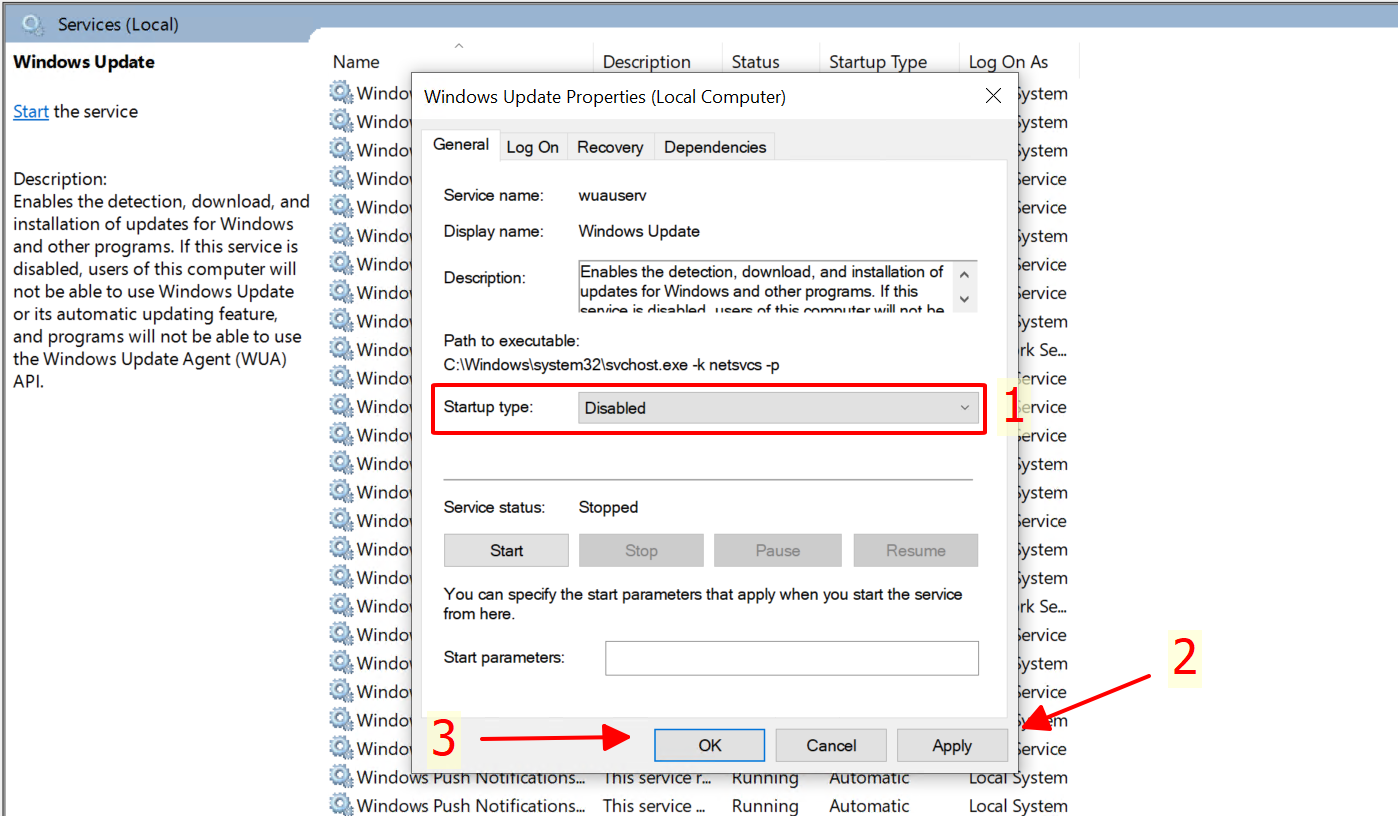The width and height of the screenshot is (1398, 816).
Task: Click gear icon beside first Windows Push Notifications row
Action: point(342,777)
